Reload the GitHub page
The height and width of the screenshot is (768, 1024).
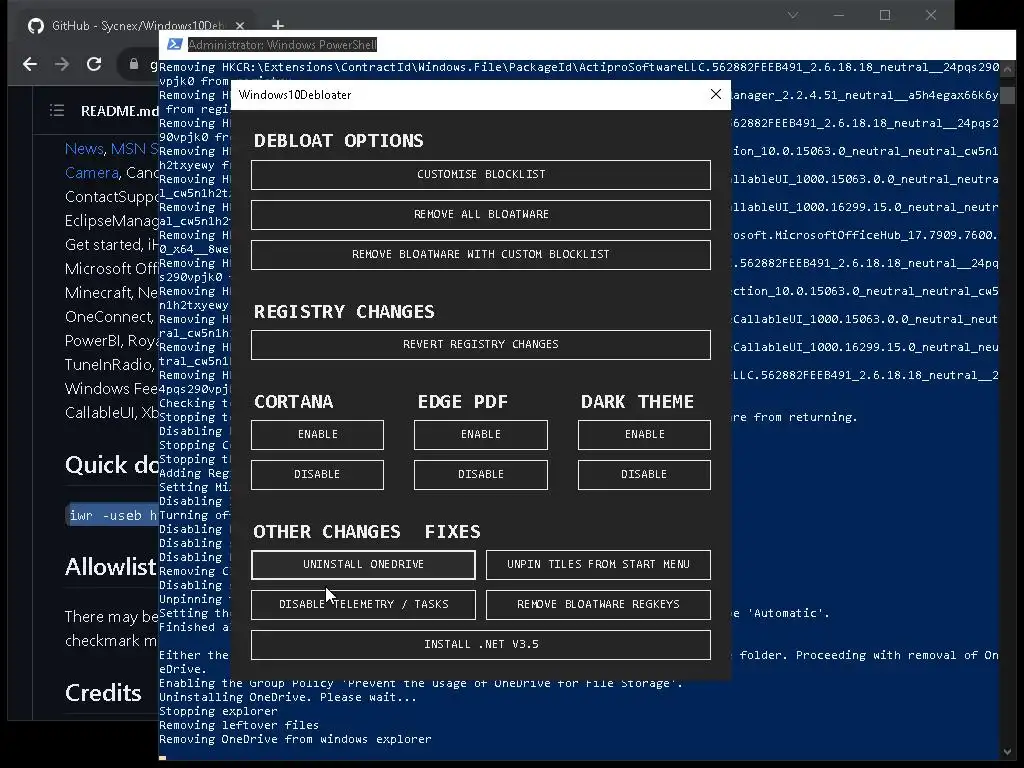pyautogui.click(x=94, y=64)
